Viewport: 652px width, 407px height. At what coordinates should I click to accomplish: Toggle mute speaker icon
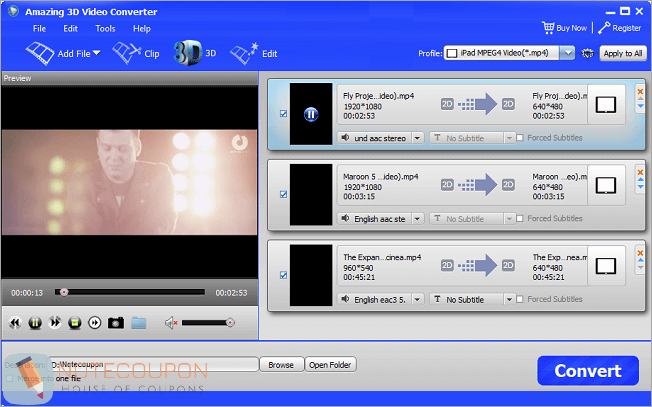(x=171, y=323)
